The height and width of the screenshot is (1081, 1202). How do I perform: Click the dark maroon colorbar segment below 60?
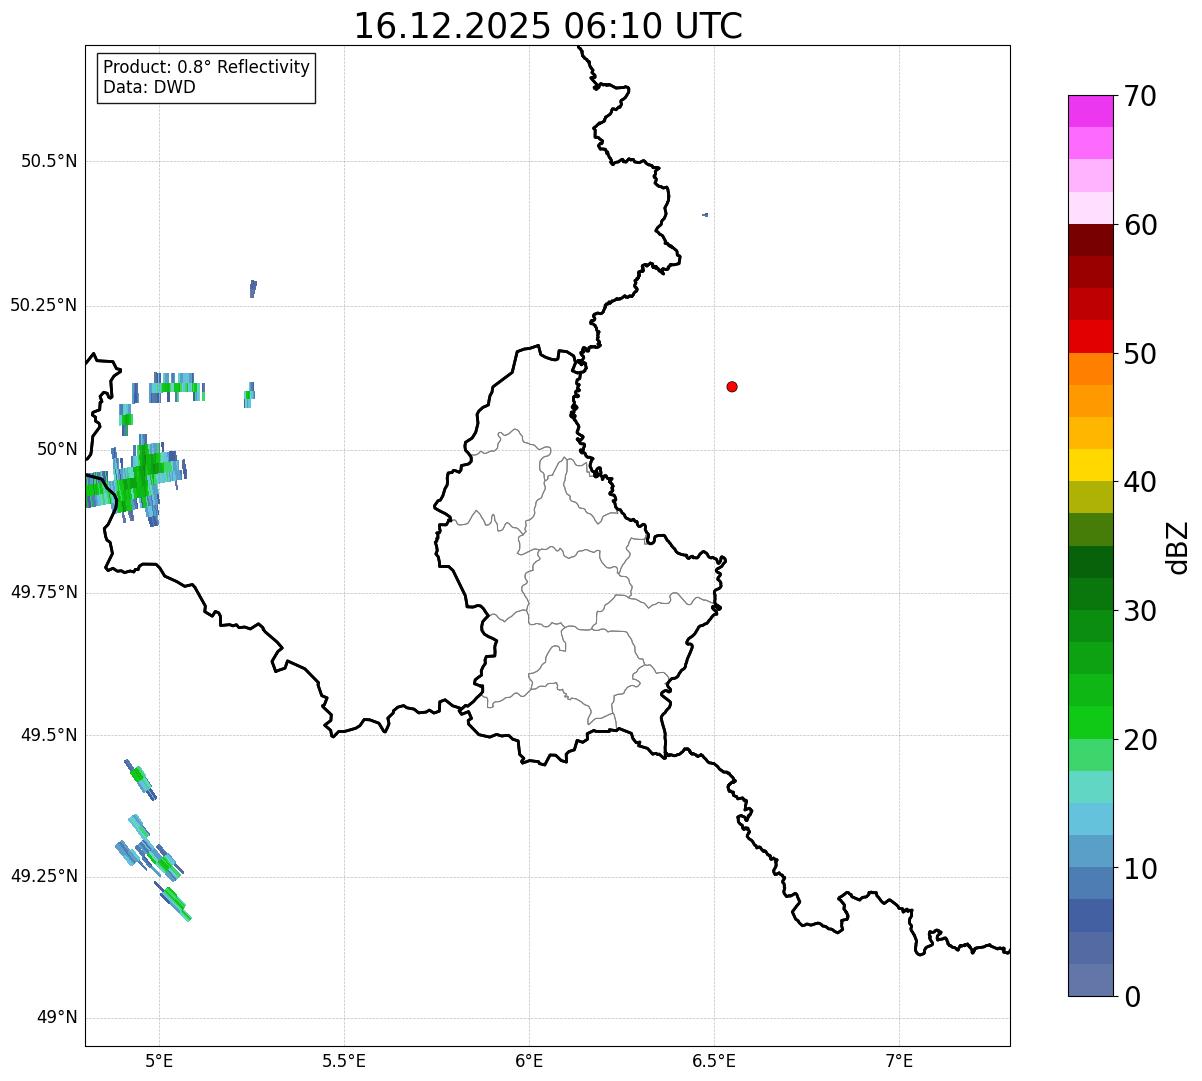coord(1090,240)
